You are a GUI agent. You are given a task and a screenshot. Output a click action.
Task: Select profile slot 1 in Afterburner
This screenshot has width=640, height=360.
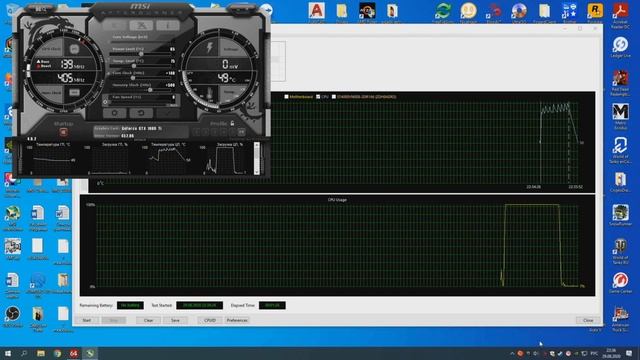(197, 132)
